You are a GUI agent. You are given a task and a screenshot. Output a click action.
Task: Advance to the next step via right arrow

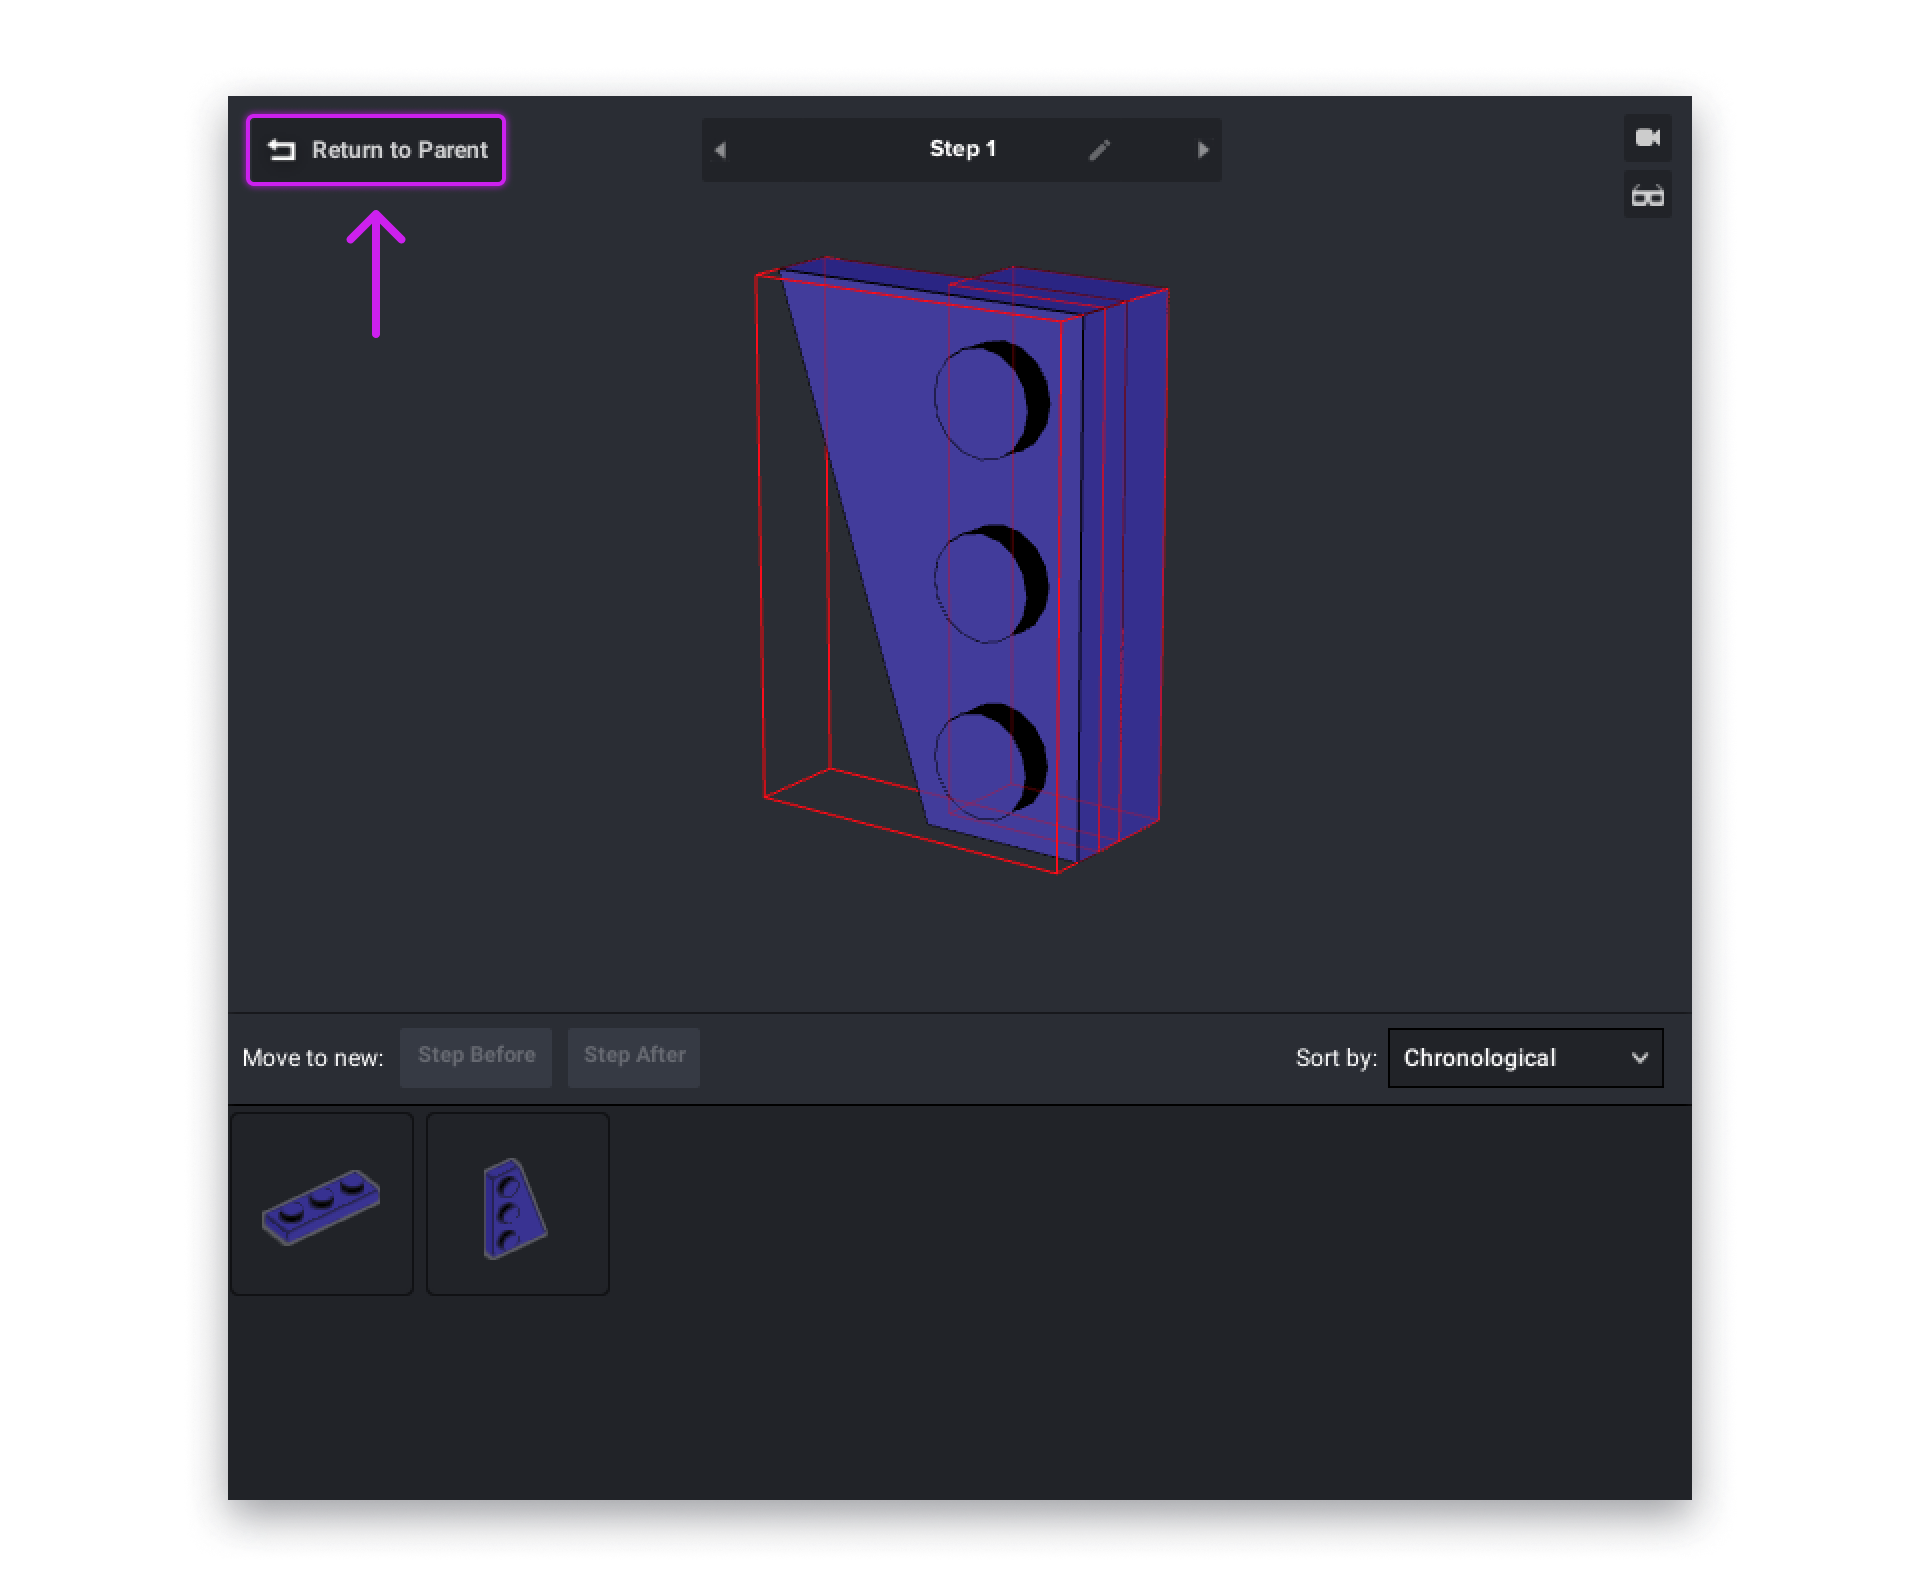(x=1203, y=149)
